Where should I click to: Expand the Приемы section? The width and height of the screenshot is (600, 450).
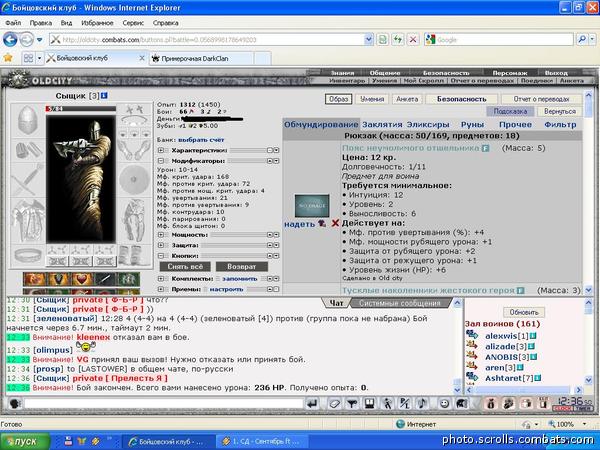(161, 289)
